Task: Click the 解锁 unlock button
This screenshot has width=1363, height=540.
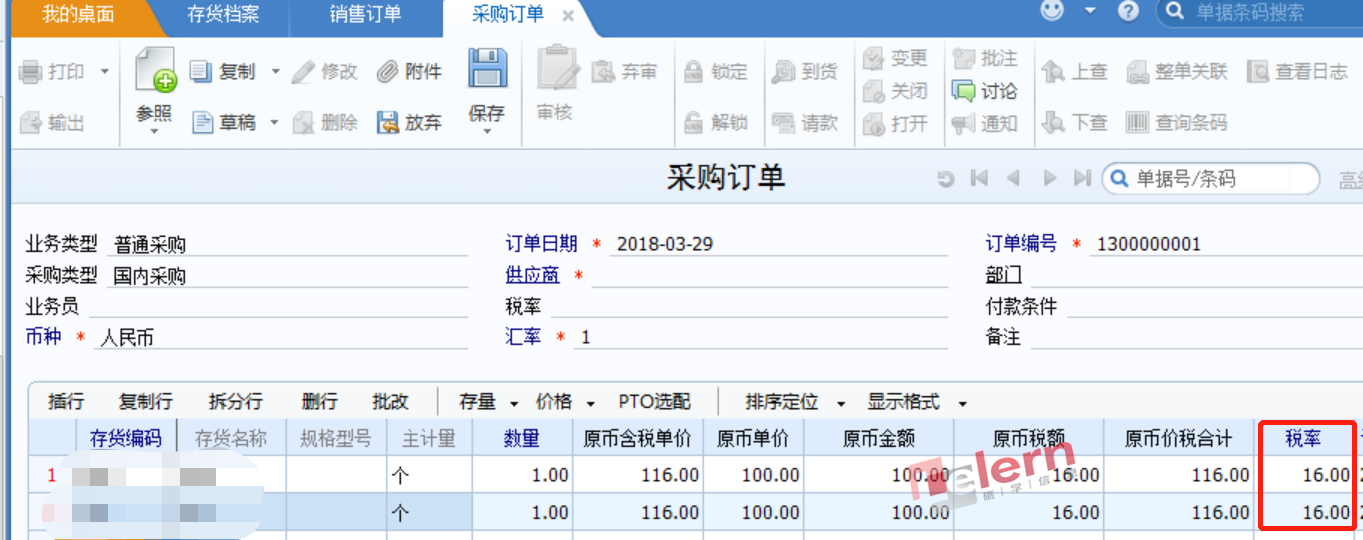Action: pyautogui.click(x=716, y=123)
